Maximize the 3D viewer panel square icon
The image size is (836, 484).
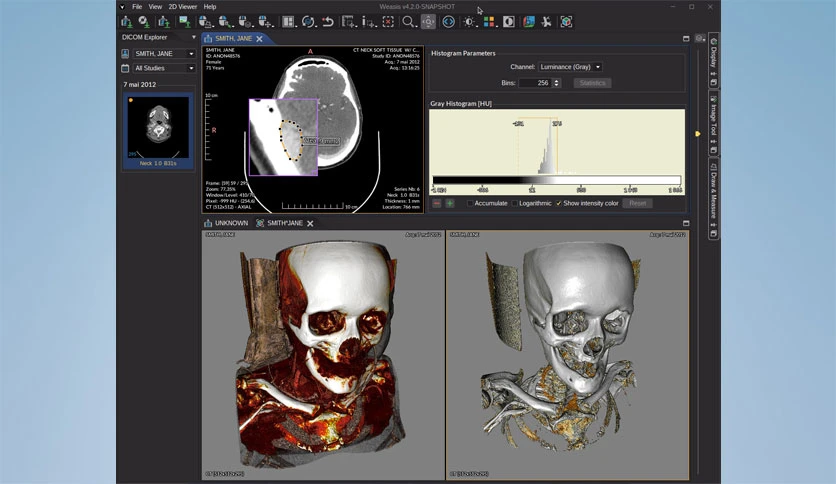[x=686, y=223]
